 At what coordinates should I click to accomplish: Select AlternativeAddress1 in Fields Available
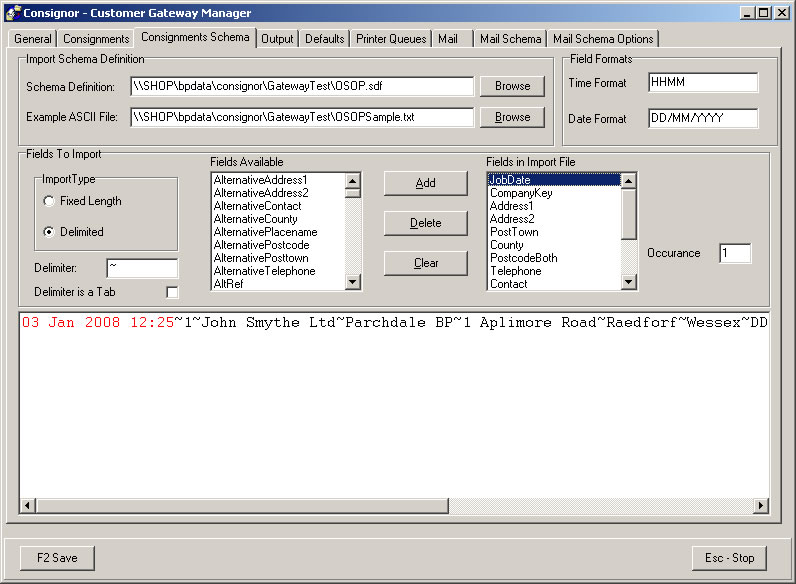coord(278,180)
